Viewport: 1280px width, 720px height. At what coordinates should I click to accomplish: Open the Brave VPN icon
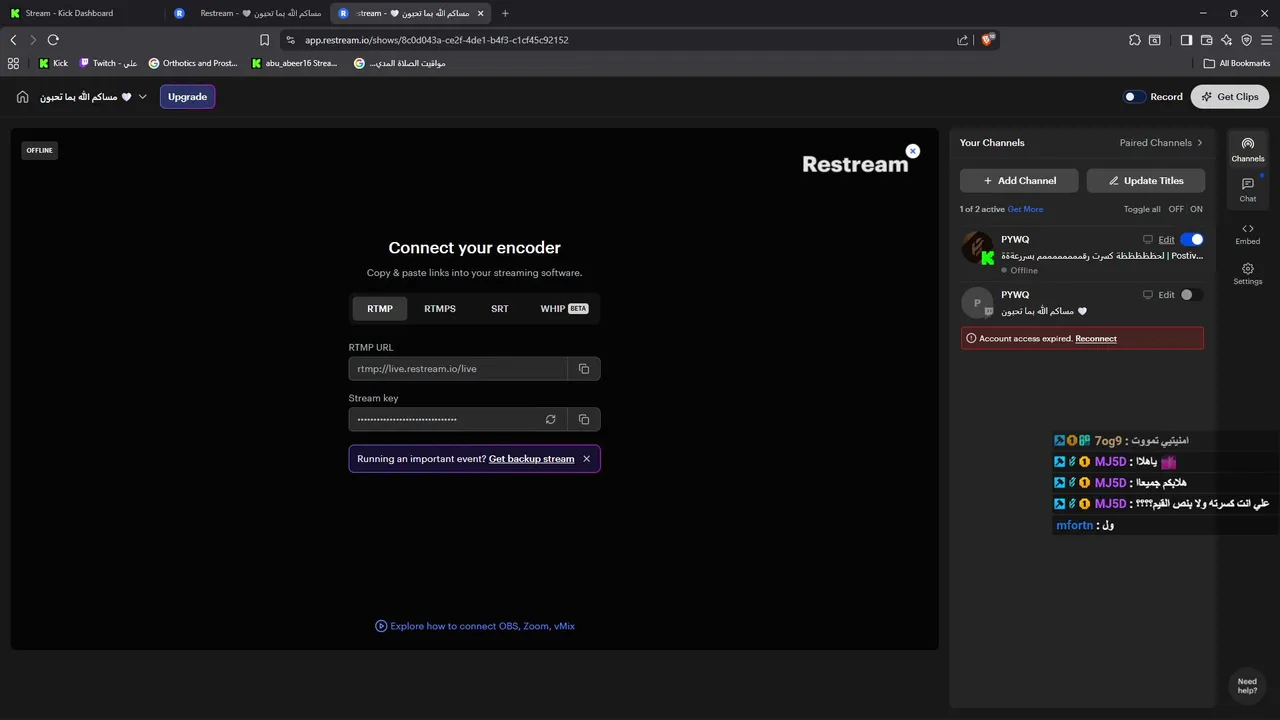pyautogui.click(x=1246, y=40)
